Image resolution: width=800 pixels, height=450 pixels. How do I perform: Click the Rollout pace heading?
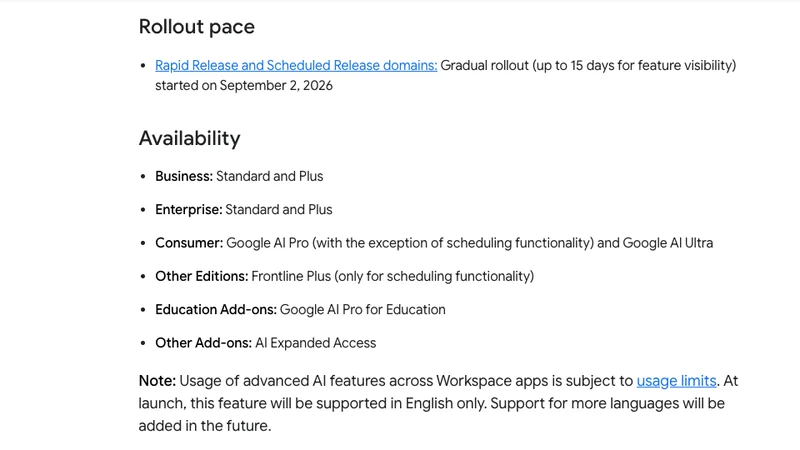(x=196, y=27)
